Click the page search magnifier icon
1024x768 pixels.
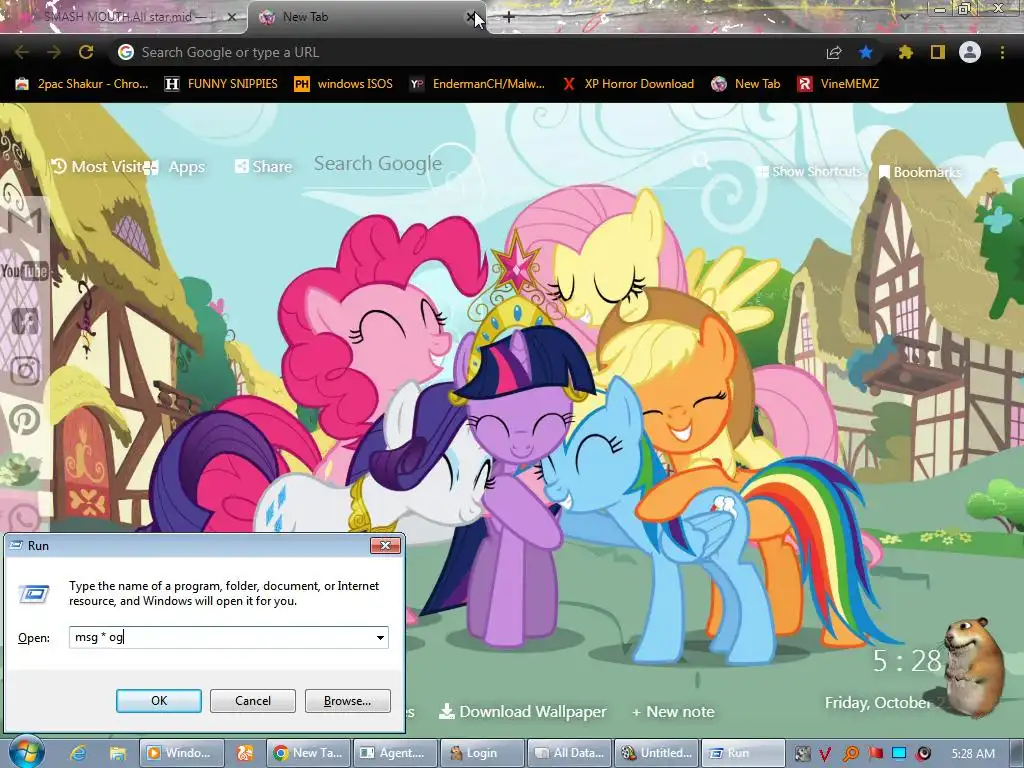(701, 161)
